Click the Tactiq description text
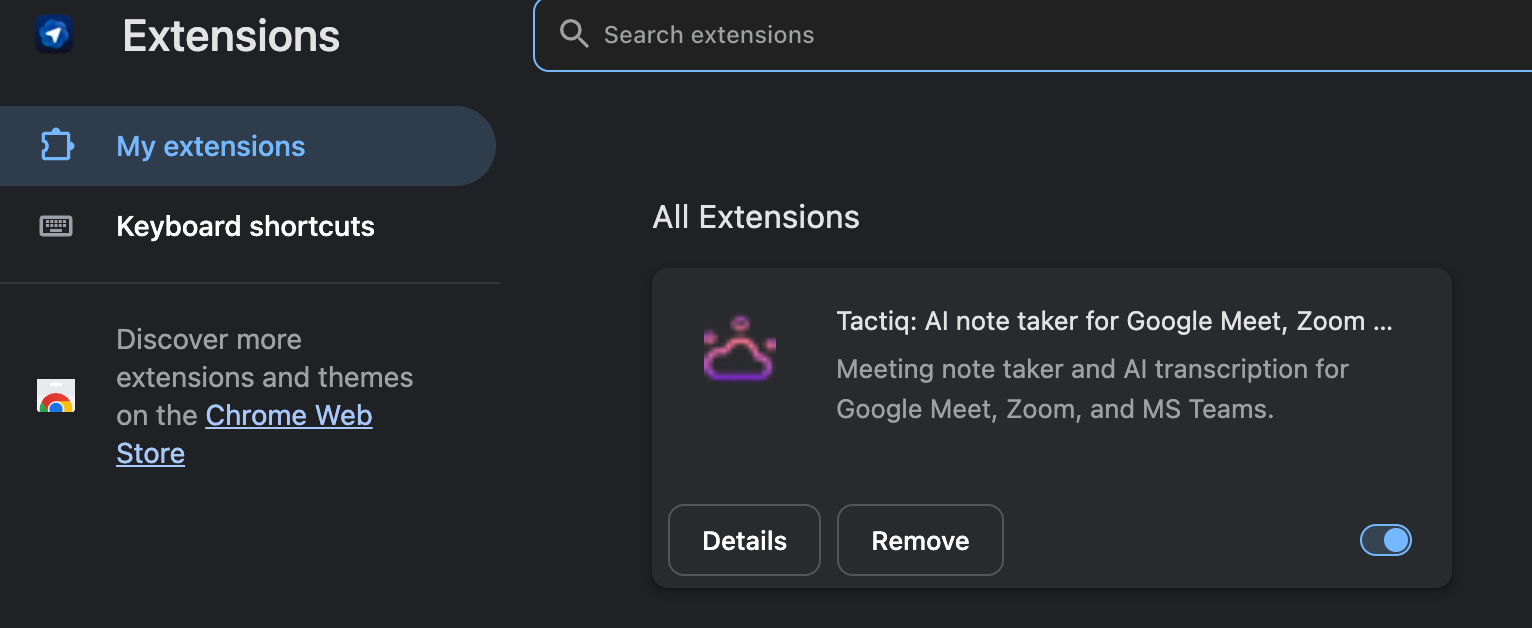 [1092, 389]
